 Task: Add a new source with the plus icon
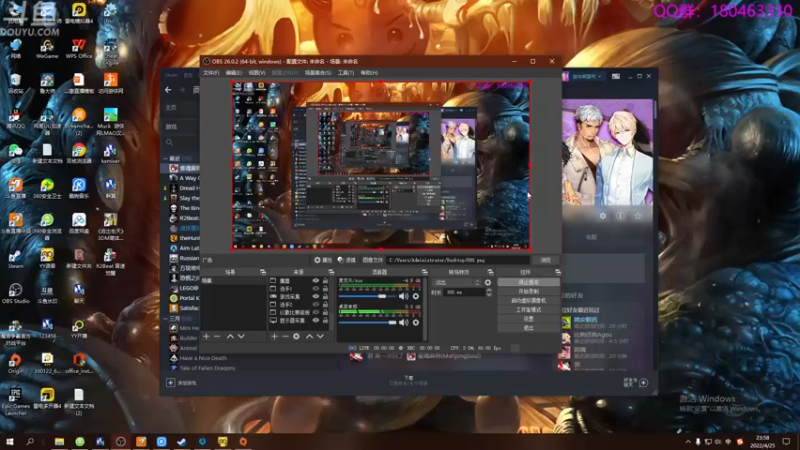(x=274, y=336)
